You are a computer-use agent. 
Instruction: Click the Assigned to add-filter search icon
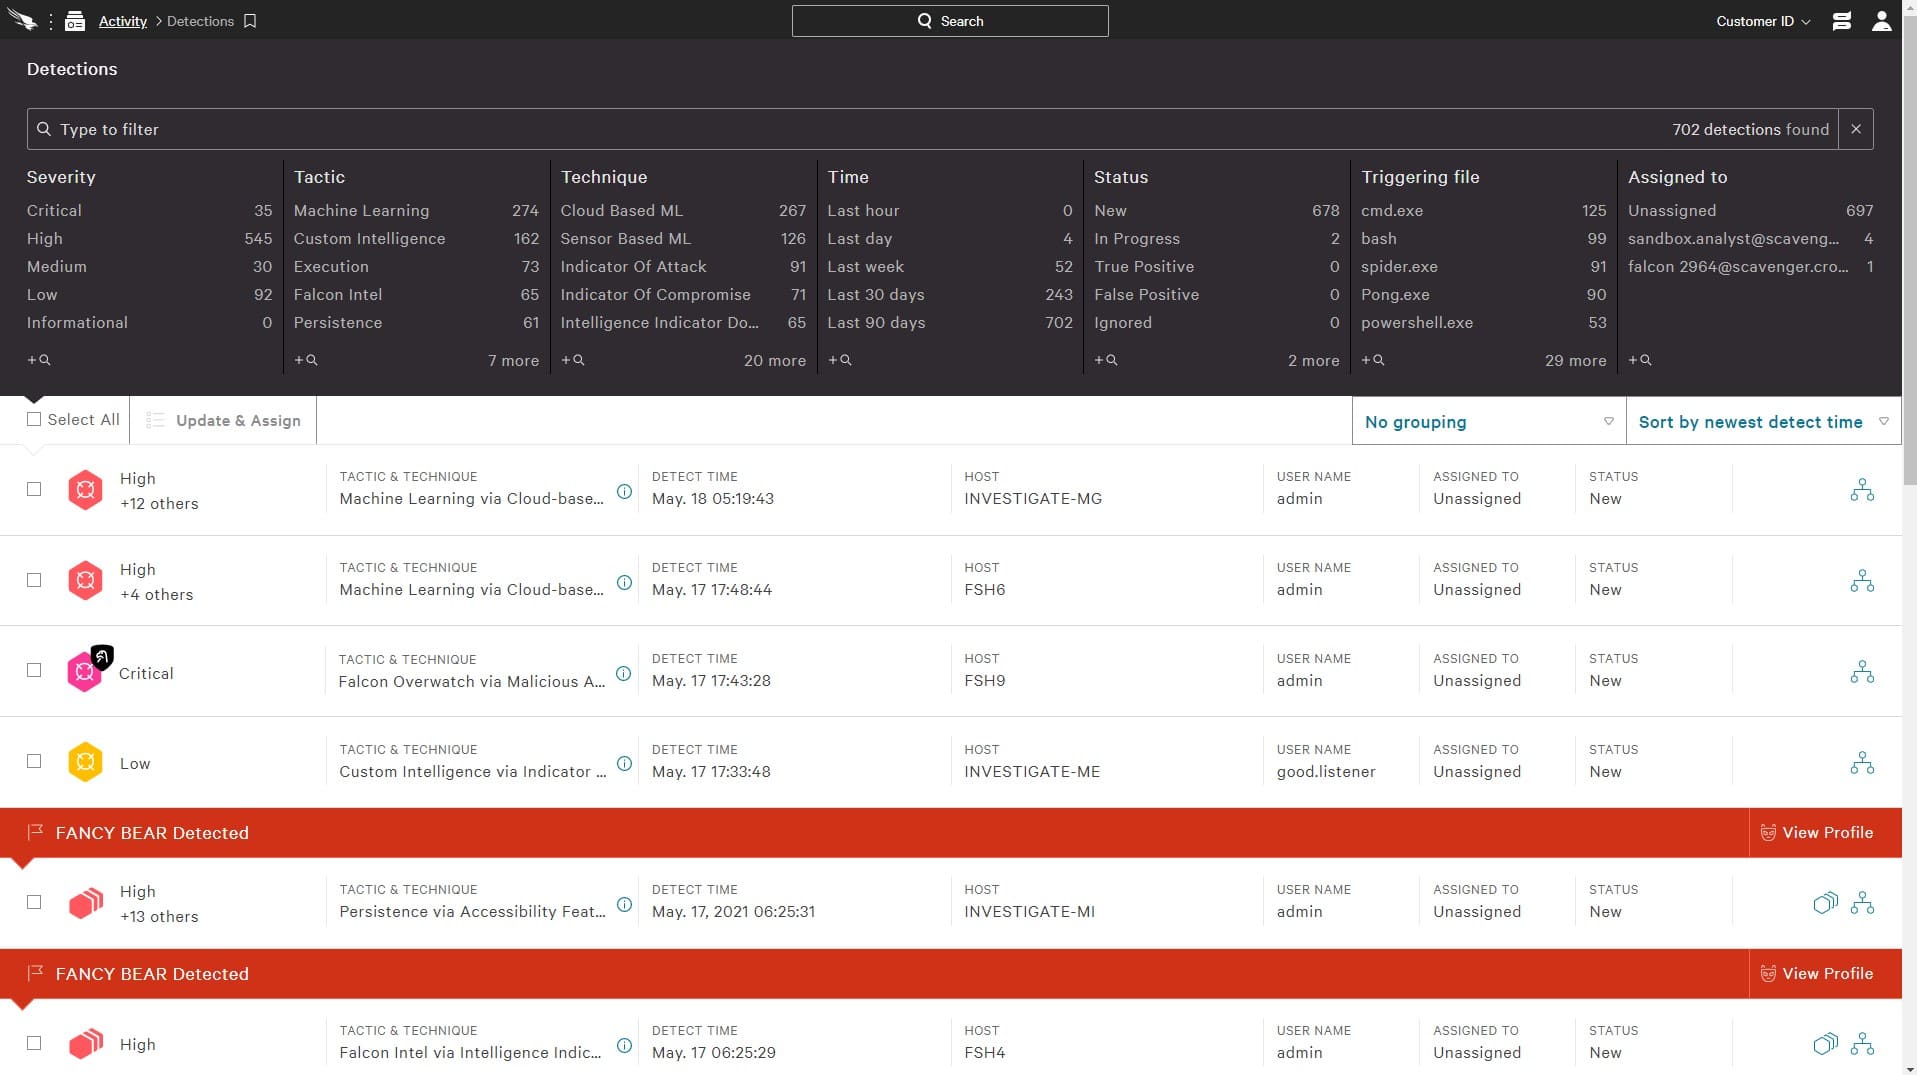pyautogui.click(x=1639, y=360)
